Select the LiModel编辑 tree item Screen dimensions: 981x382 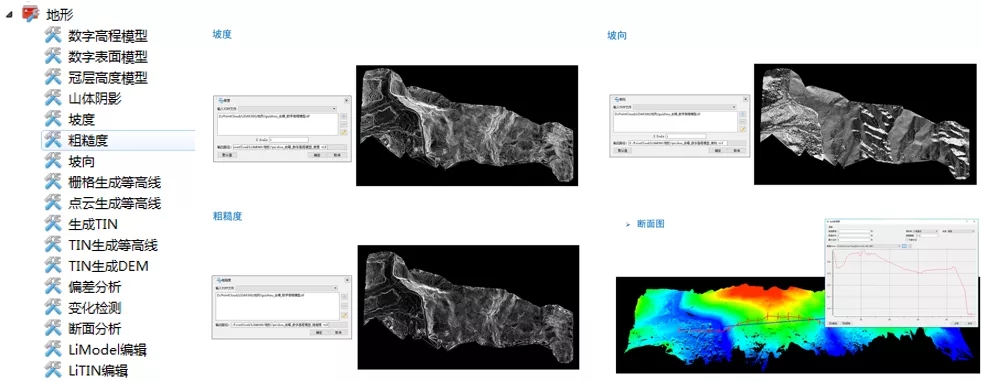point(108,349)
